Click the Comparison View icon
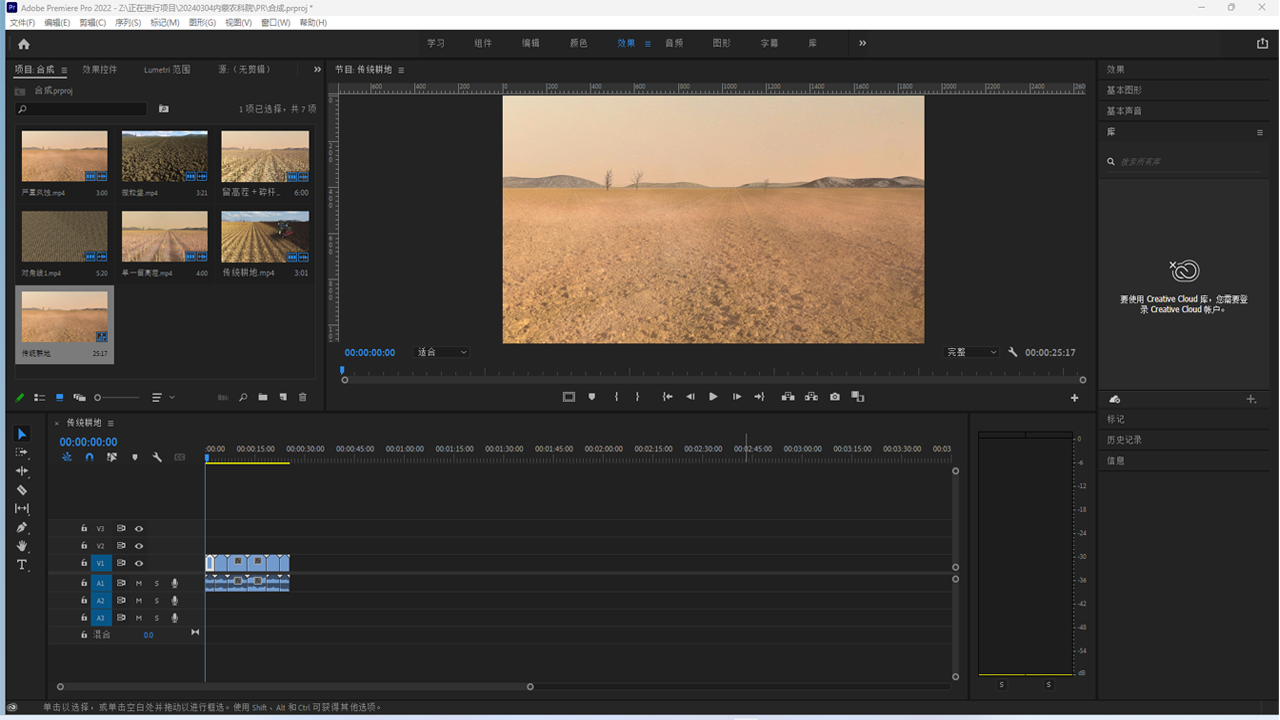 [858, 397]
